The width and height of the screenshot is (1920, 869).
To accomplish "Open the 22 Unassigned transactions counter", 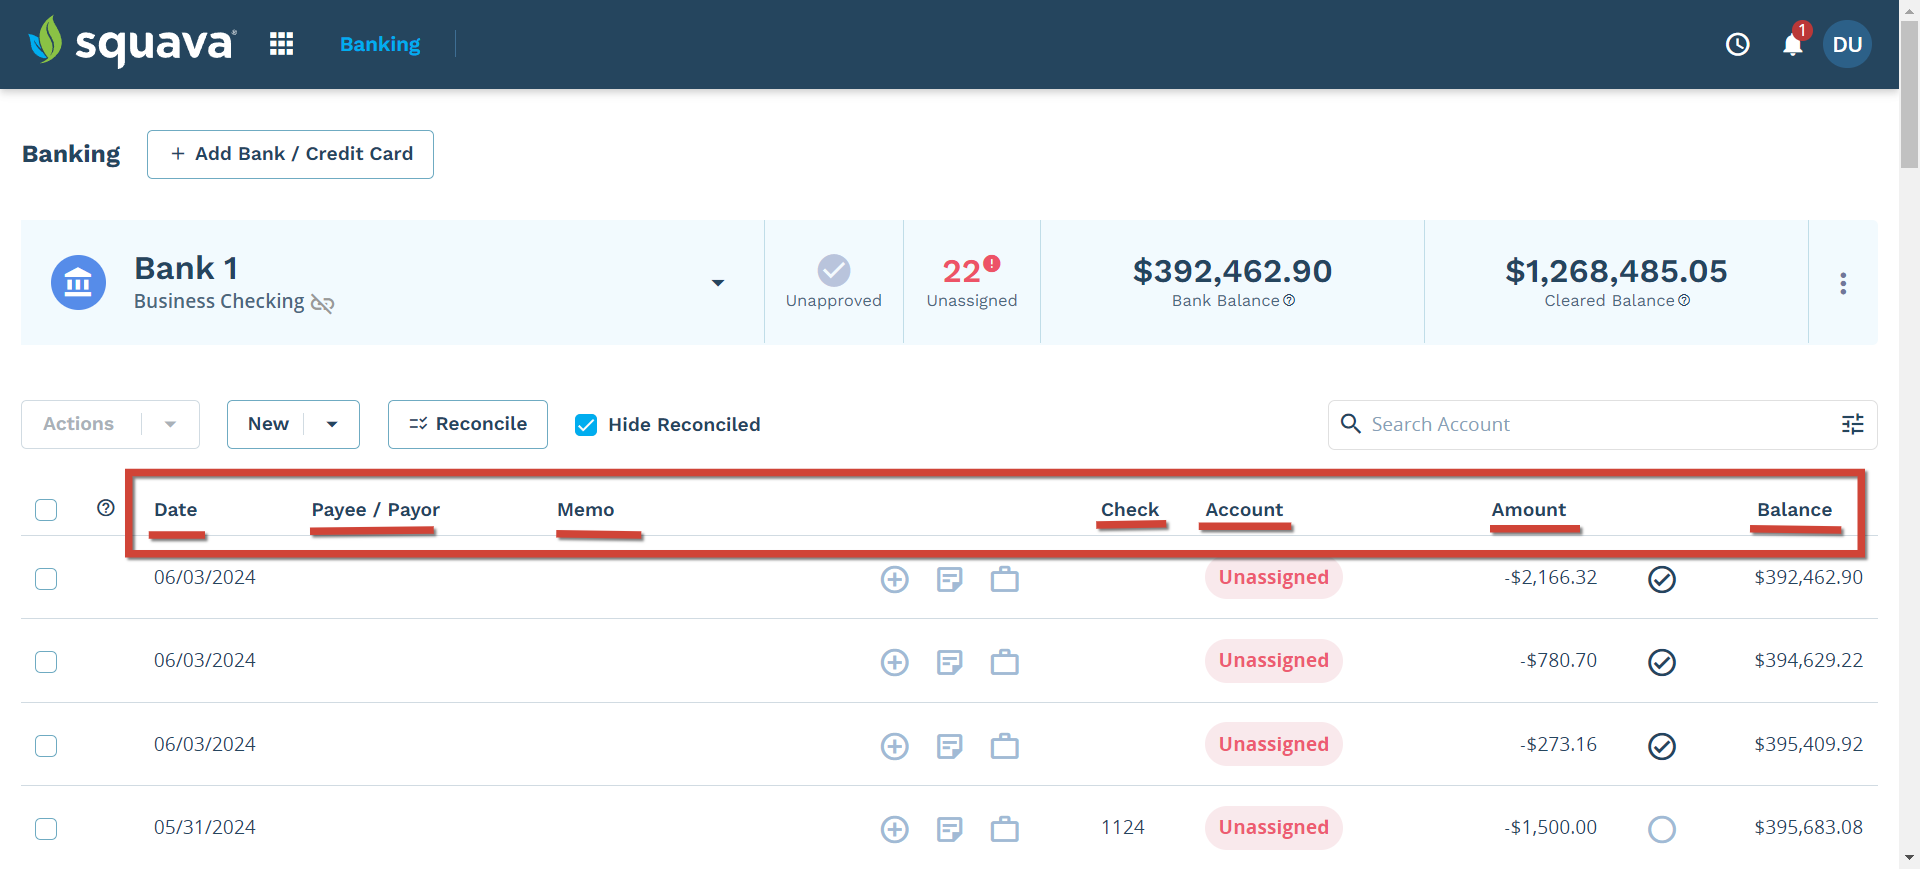I will click(972, 282).
